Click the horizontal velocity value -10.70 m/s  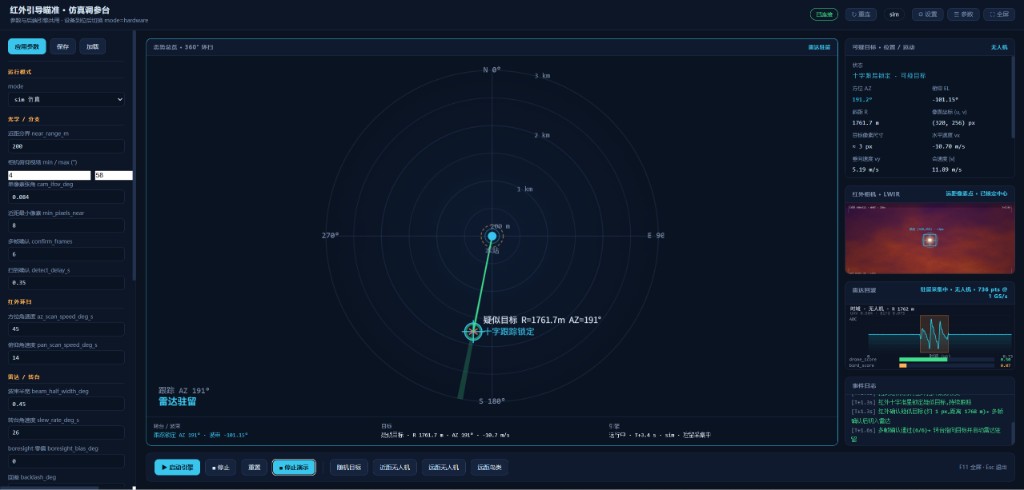point(947,146)
